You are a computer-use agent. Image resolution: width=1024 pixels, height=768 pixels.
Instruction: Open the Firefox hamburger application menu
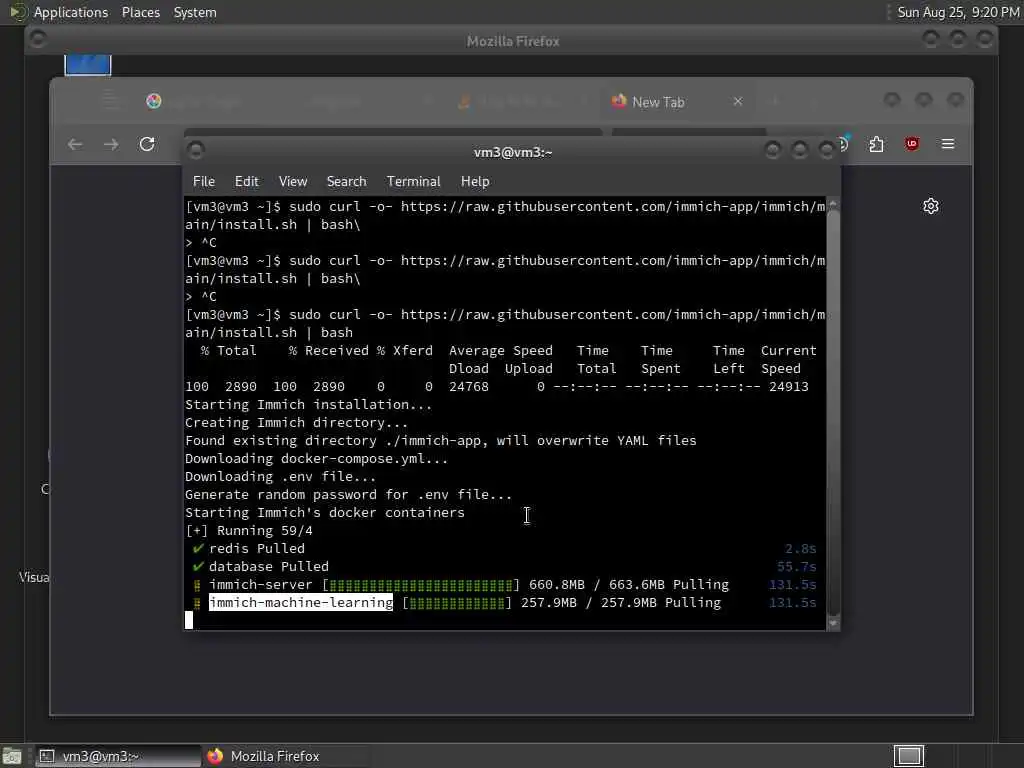[x=948, y=144]
